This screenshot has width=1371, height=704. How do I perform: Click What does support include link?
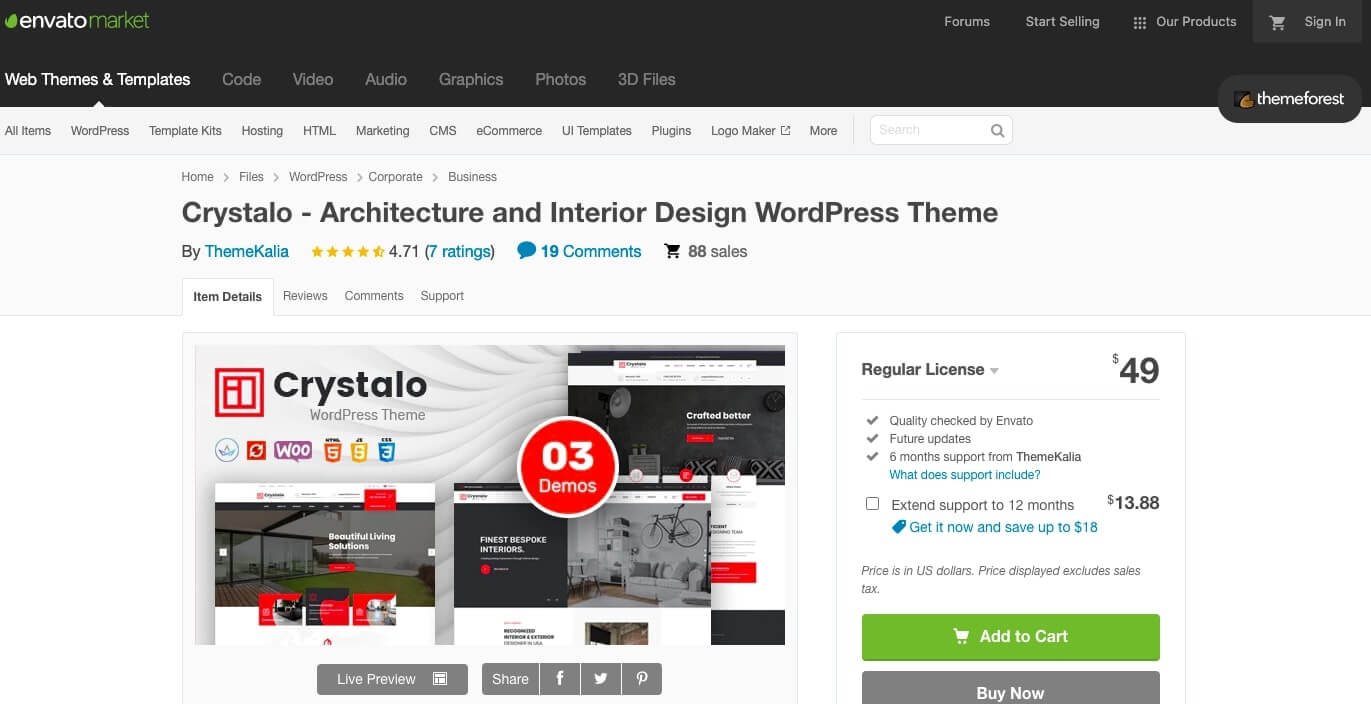click(965, 475)
